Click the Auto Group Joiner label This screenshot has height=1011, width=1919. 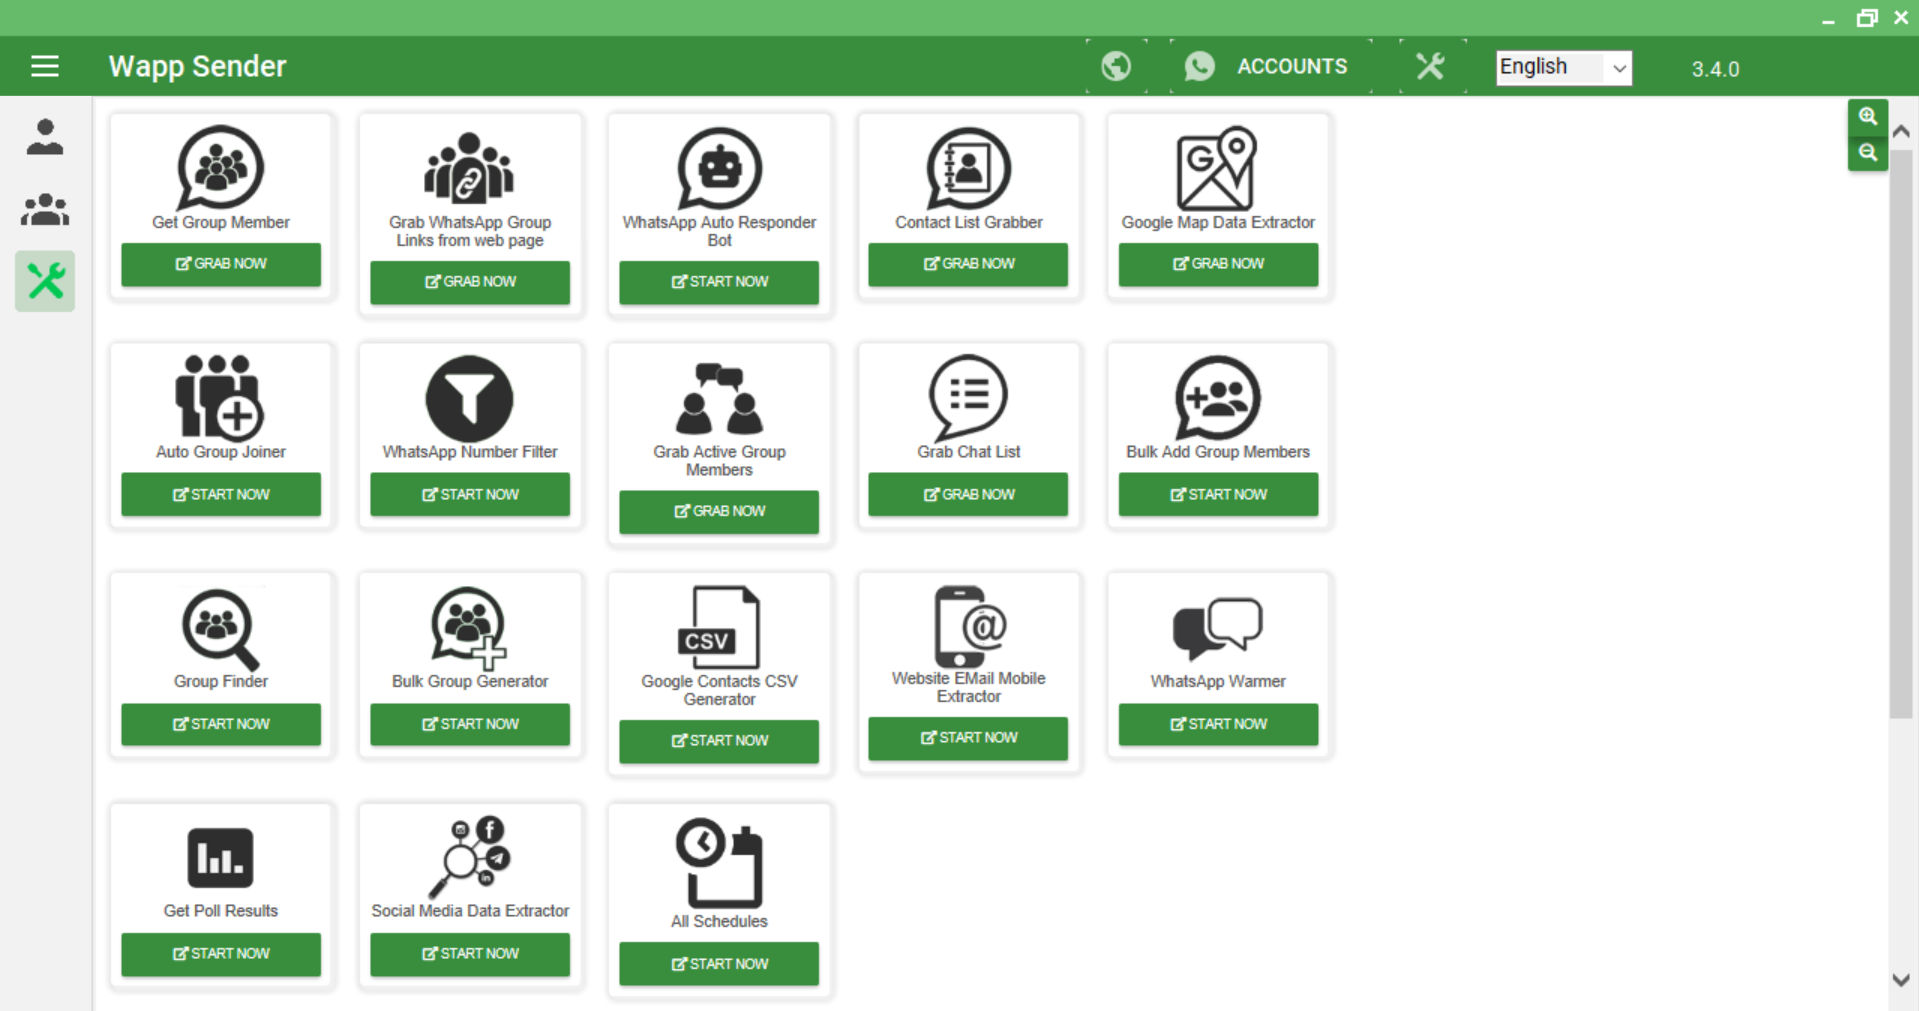coord(221,452)
